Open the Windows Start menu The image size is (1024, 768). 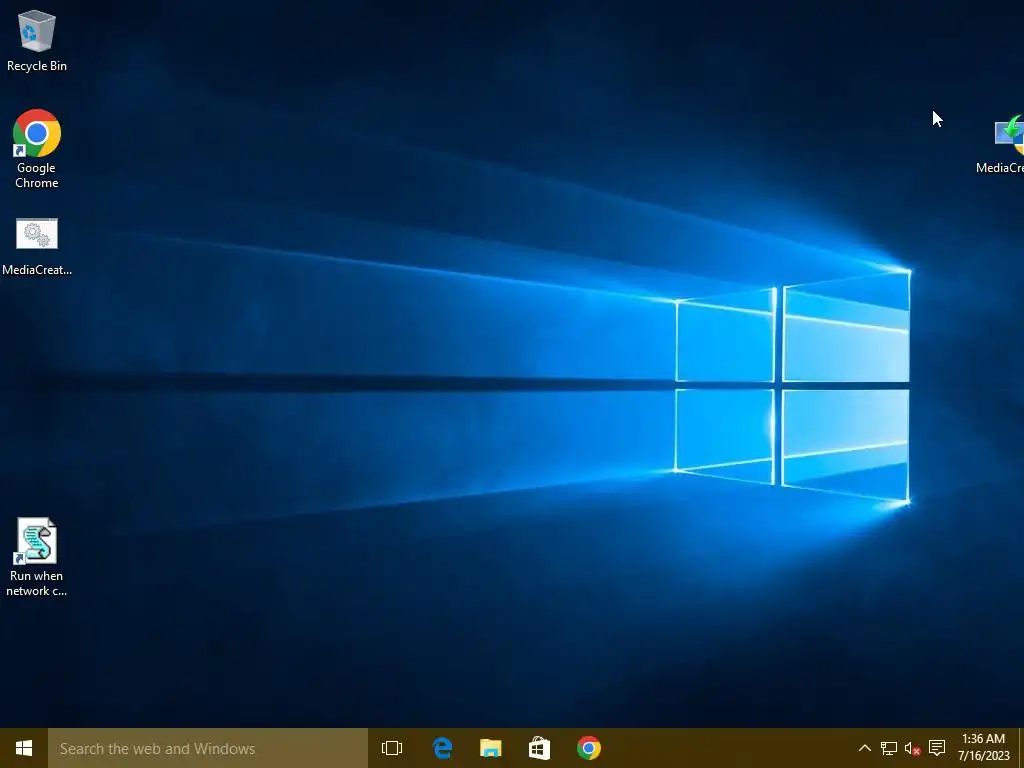24,748
